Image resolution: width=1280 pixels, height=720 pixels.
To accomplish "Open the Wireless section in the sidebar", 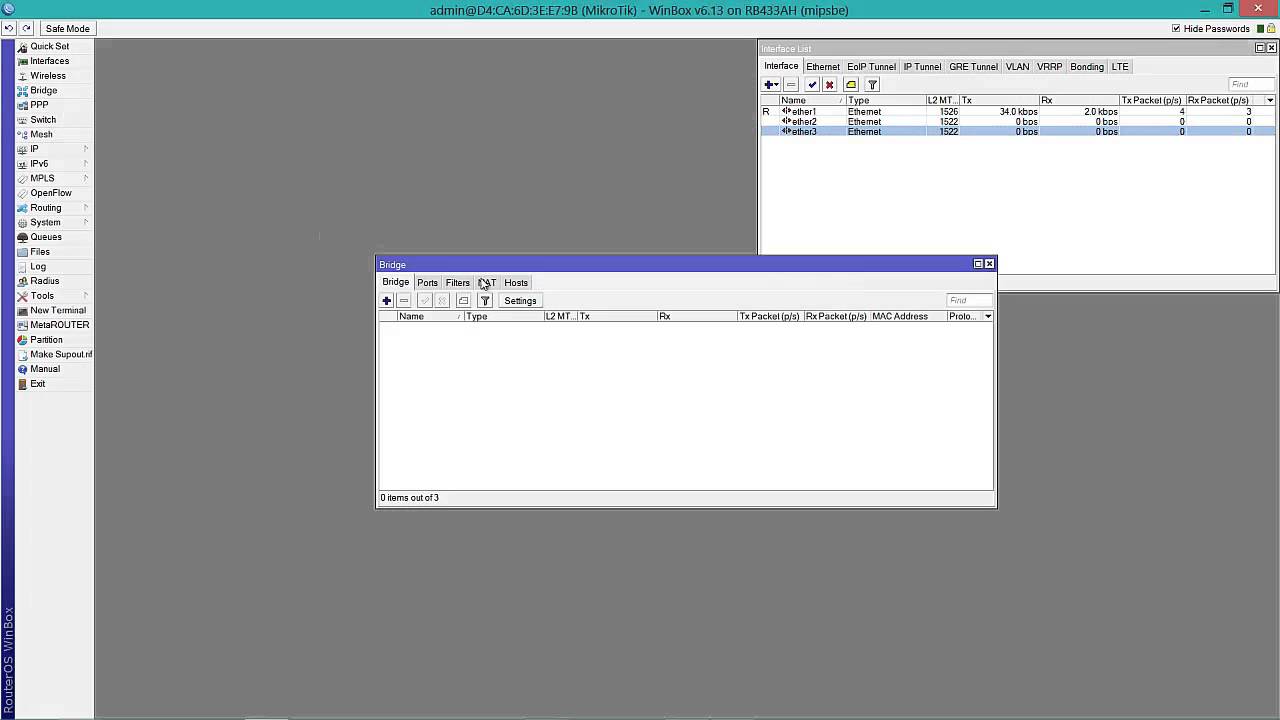I will point(47,76).
